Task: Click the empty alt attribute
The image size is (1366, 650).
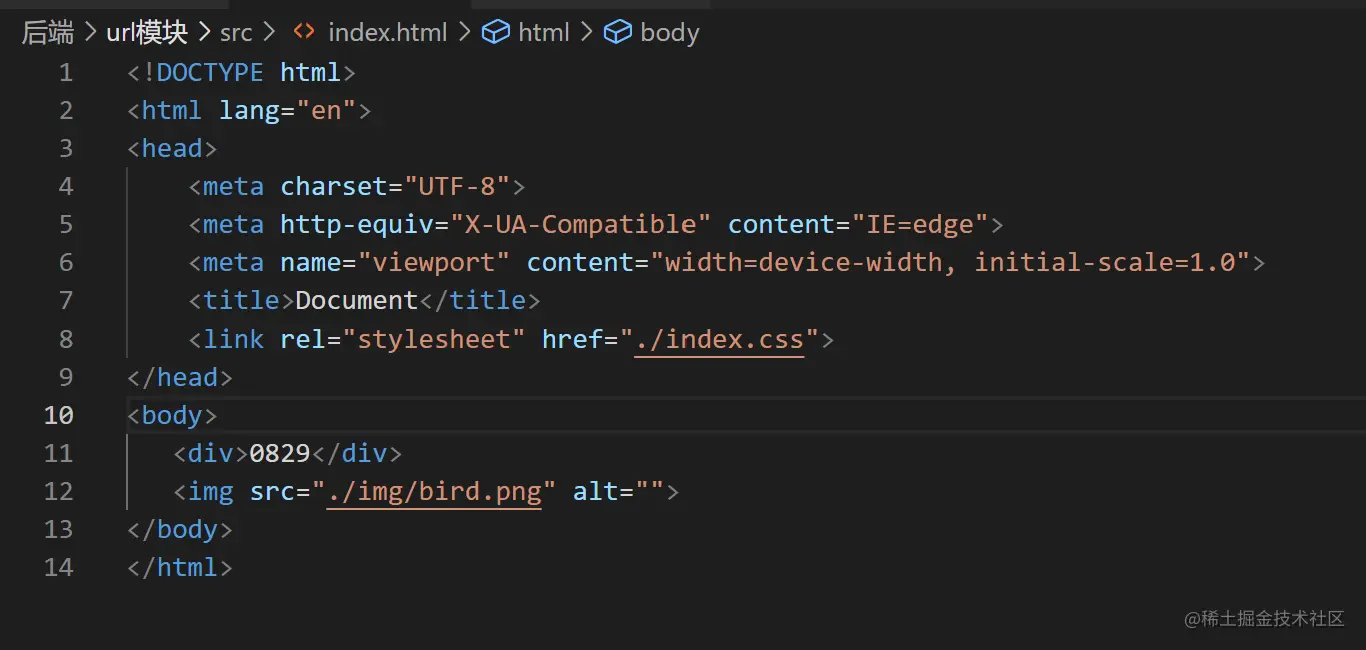Action: click(x=618, y=491)
